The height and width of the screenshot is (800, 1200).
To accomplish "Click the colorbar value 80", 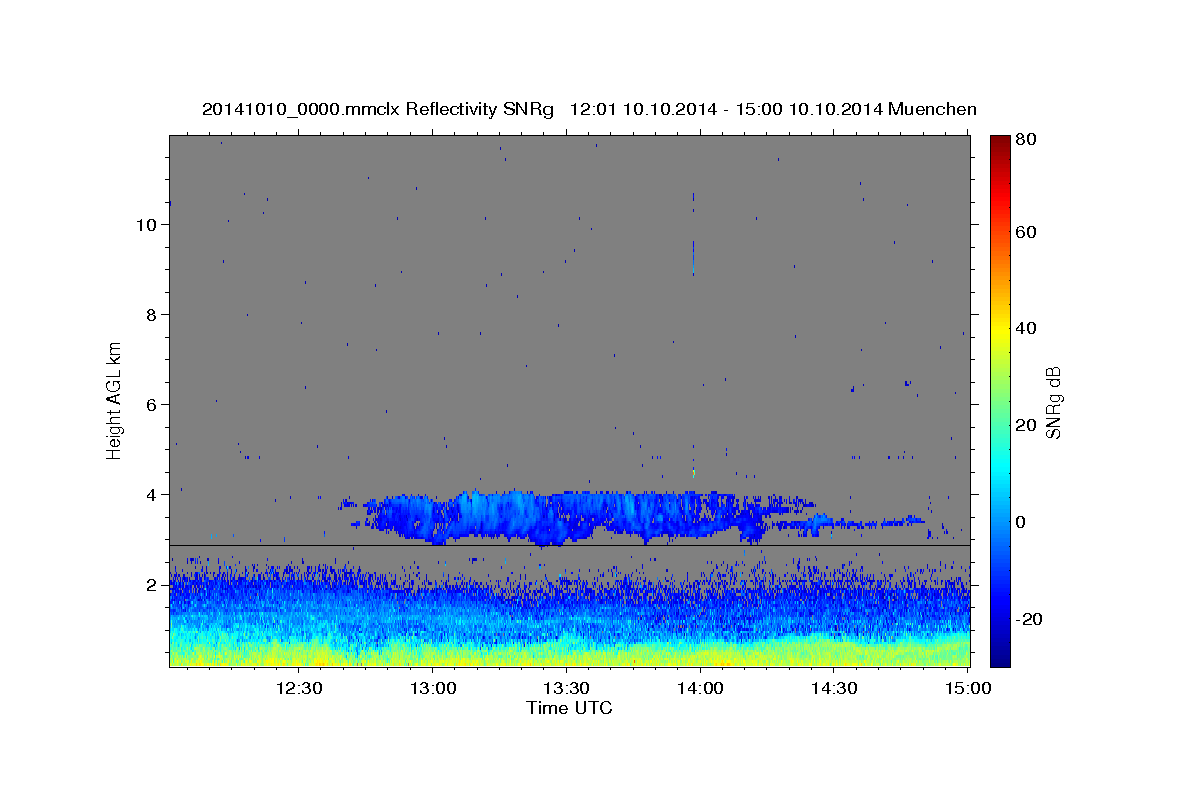I will click(x=1025, y=140).
